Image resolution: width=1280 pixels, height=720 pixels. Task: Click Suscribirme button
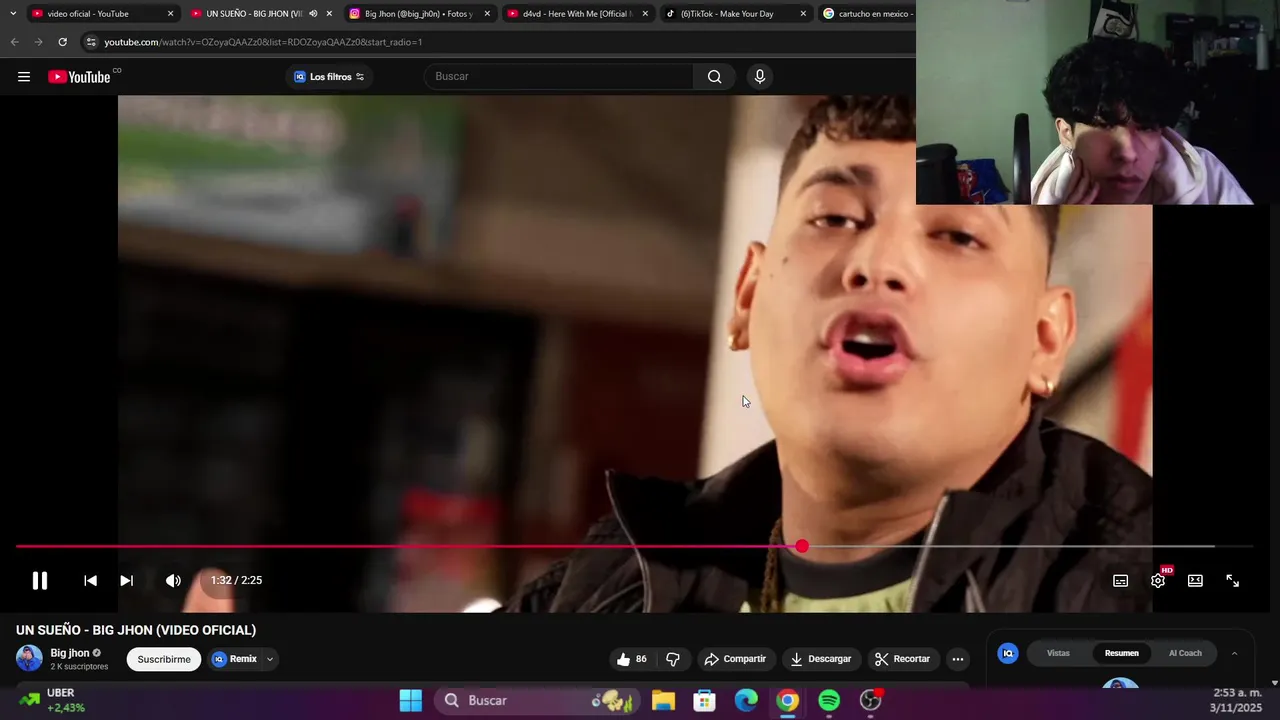coord(164,659)
